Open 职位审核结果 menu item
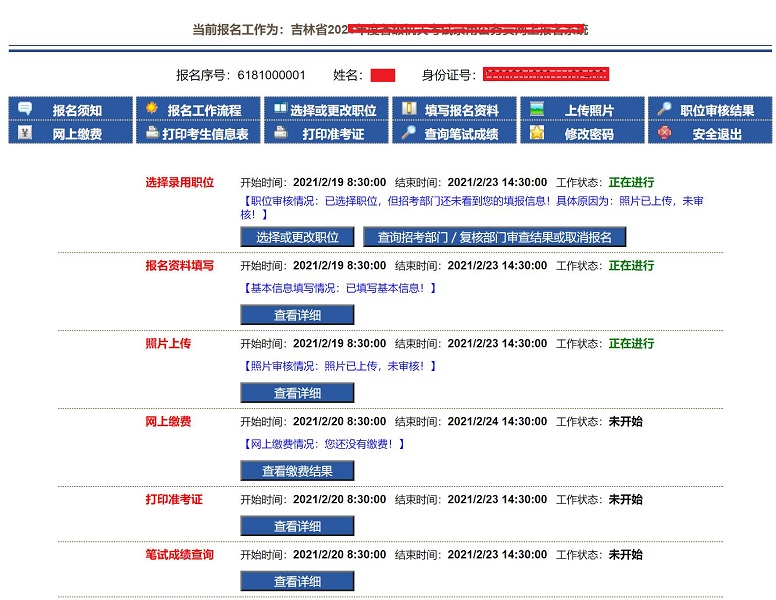The image size is (776, 600). click(717, 110)
